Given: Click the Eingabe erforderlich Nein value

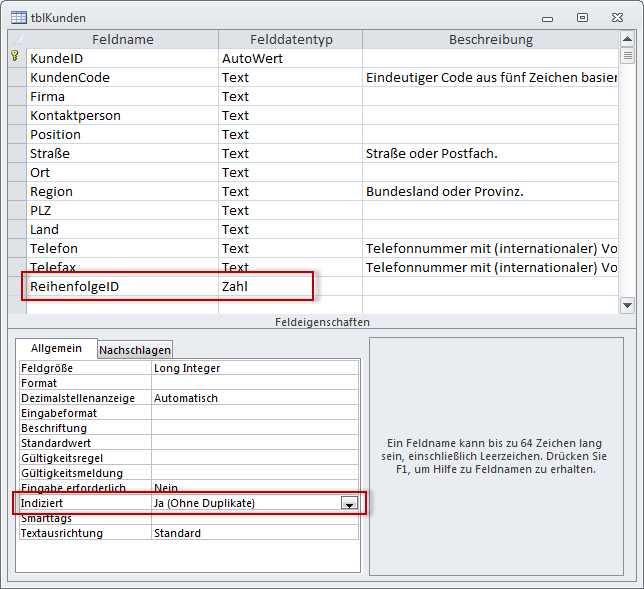Looking at the screenshot, I should point(254,488).
